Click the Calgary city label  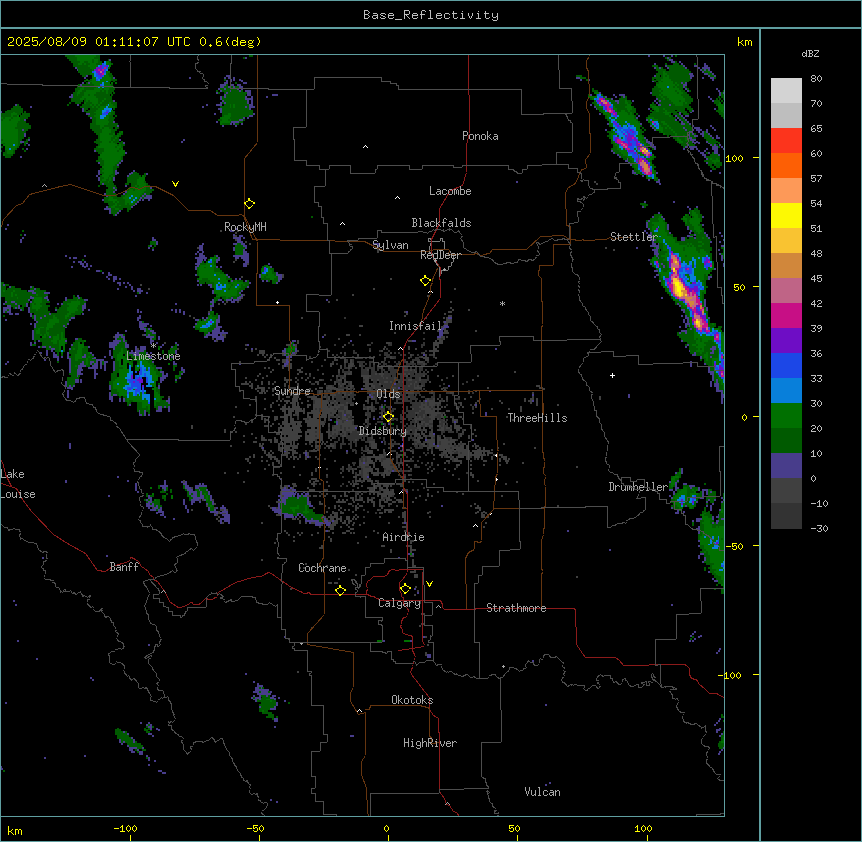coord(399,603)
